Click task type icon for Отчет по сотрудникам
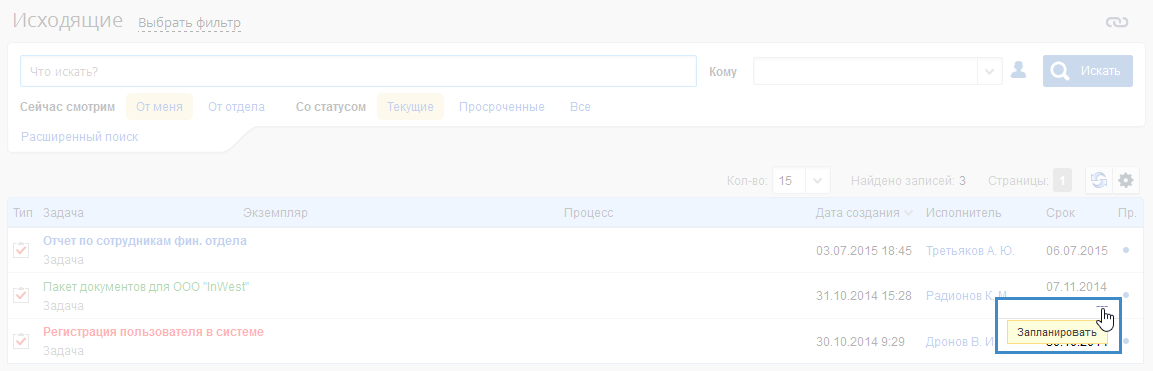This screenshot has width=1153, height=371. [x=21, y=250]
